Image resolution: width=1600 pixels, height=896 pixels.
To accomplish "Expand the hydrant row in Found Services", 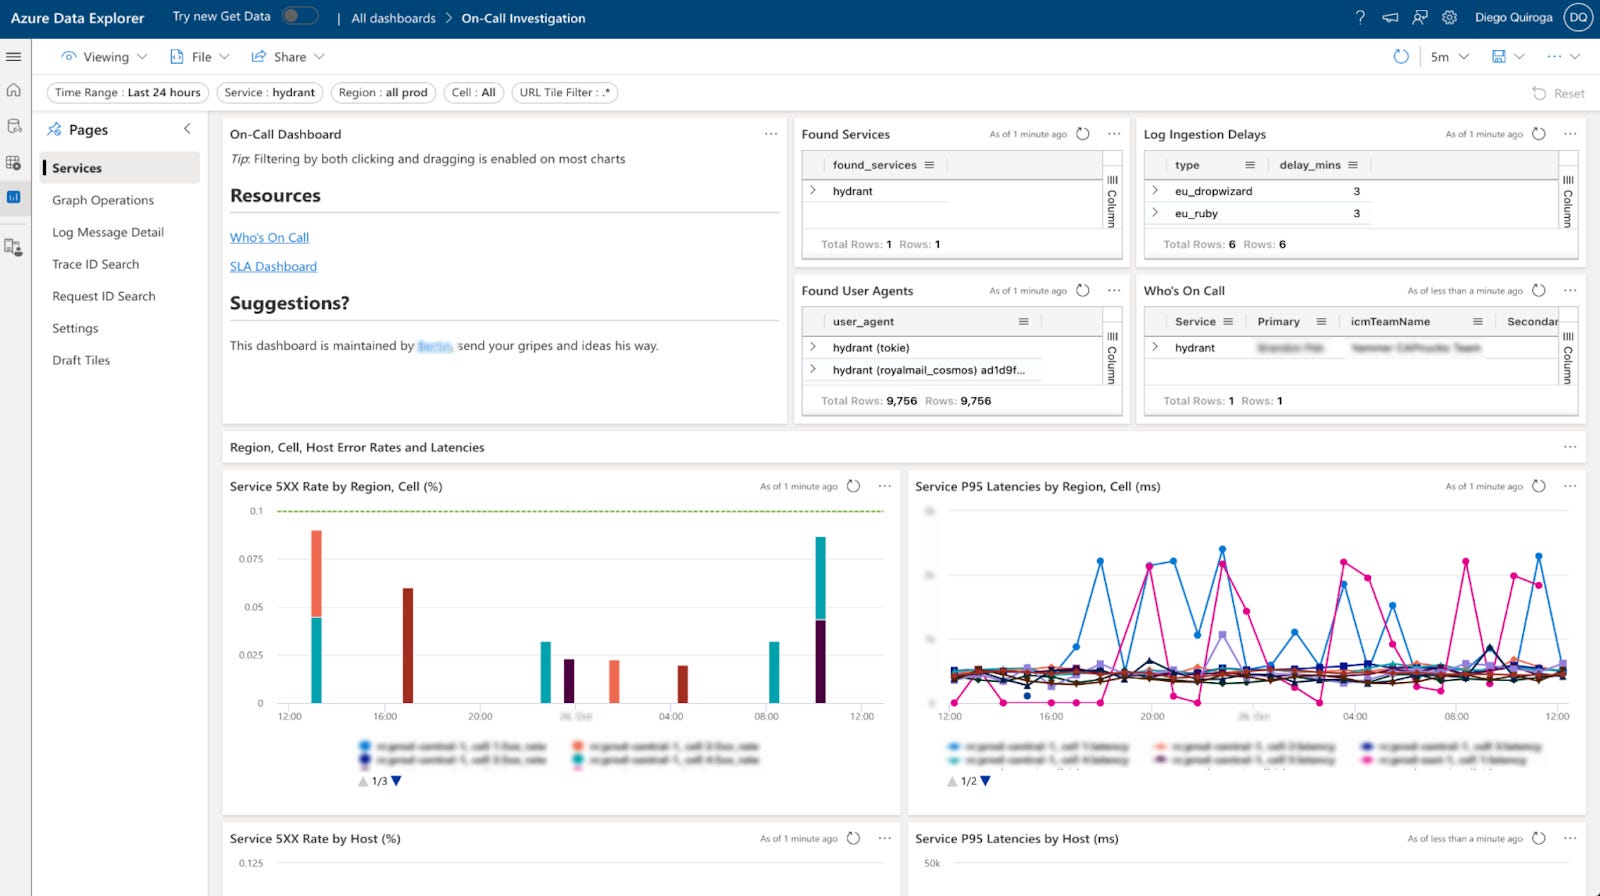I will [813, 190].
